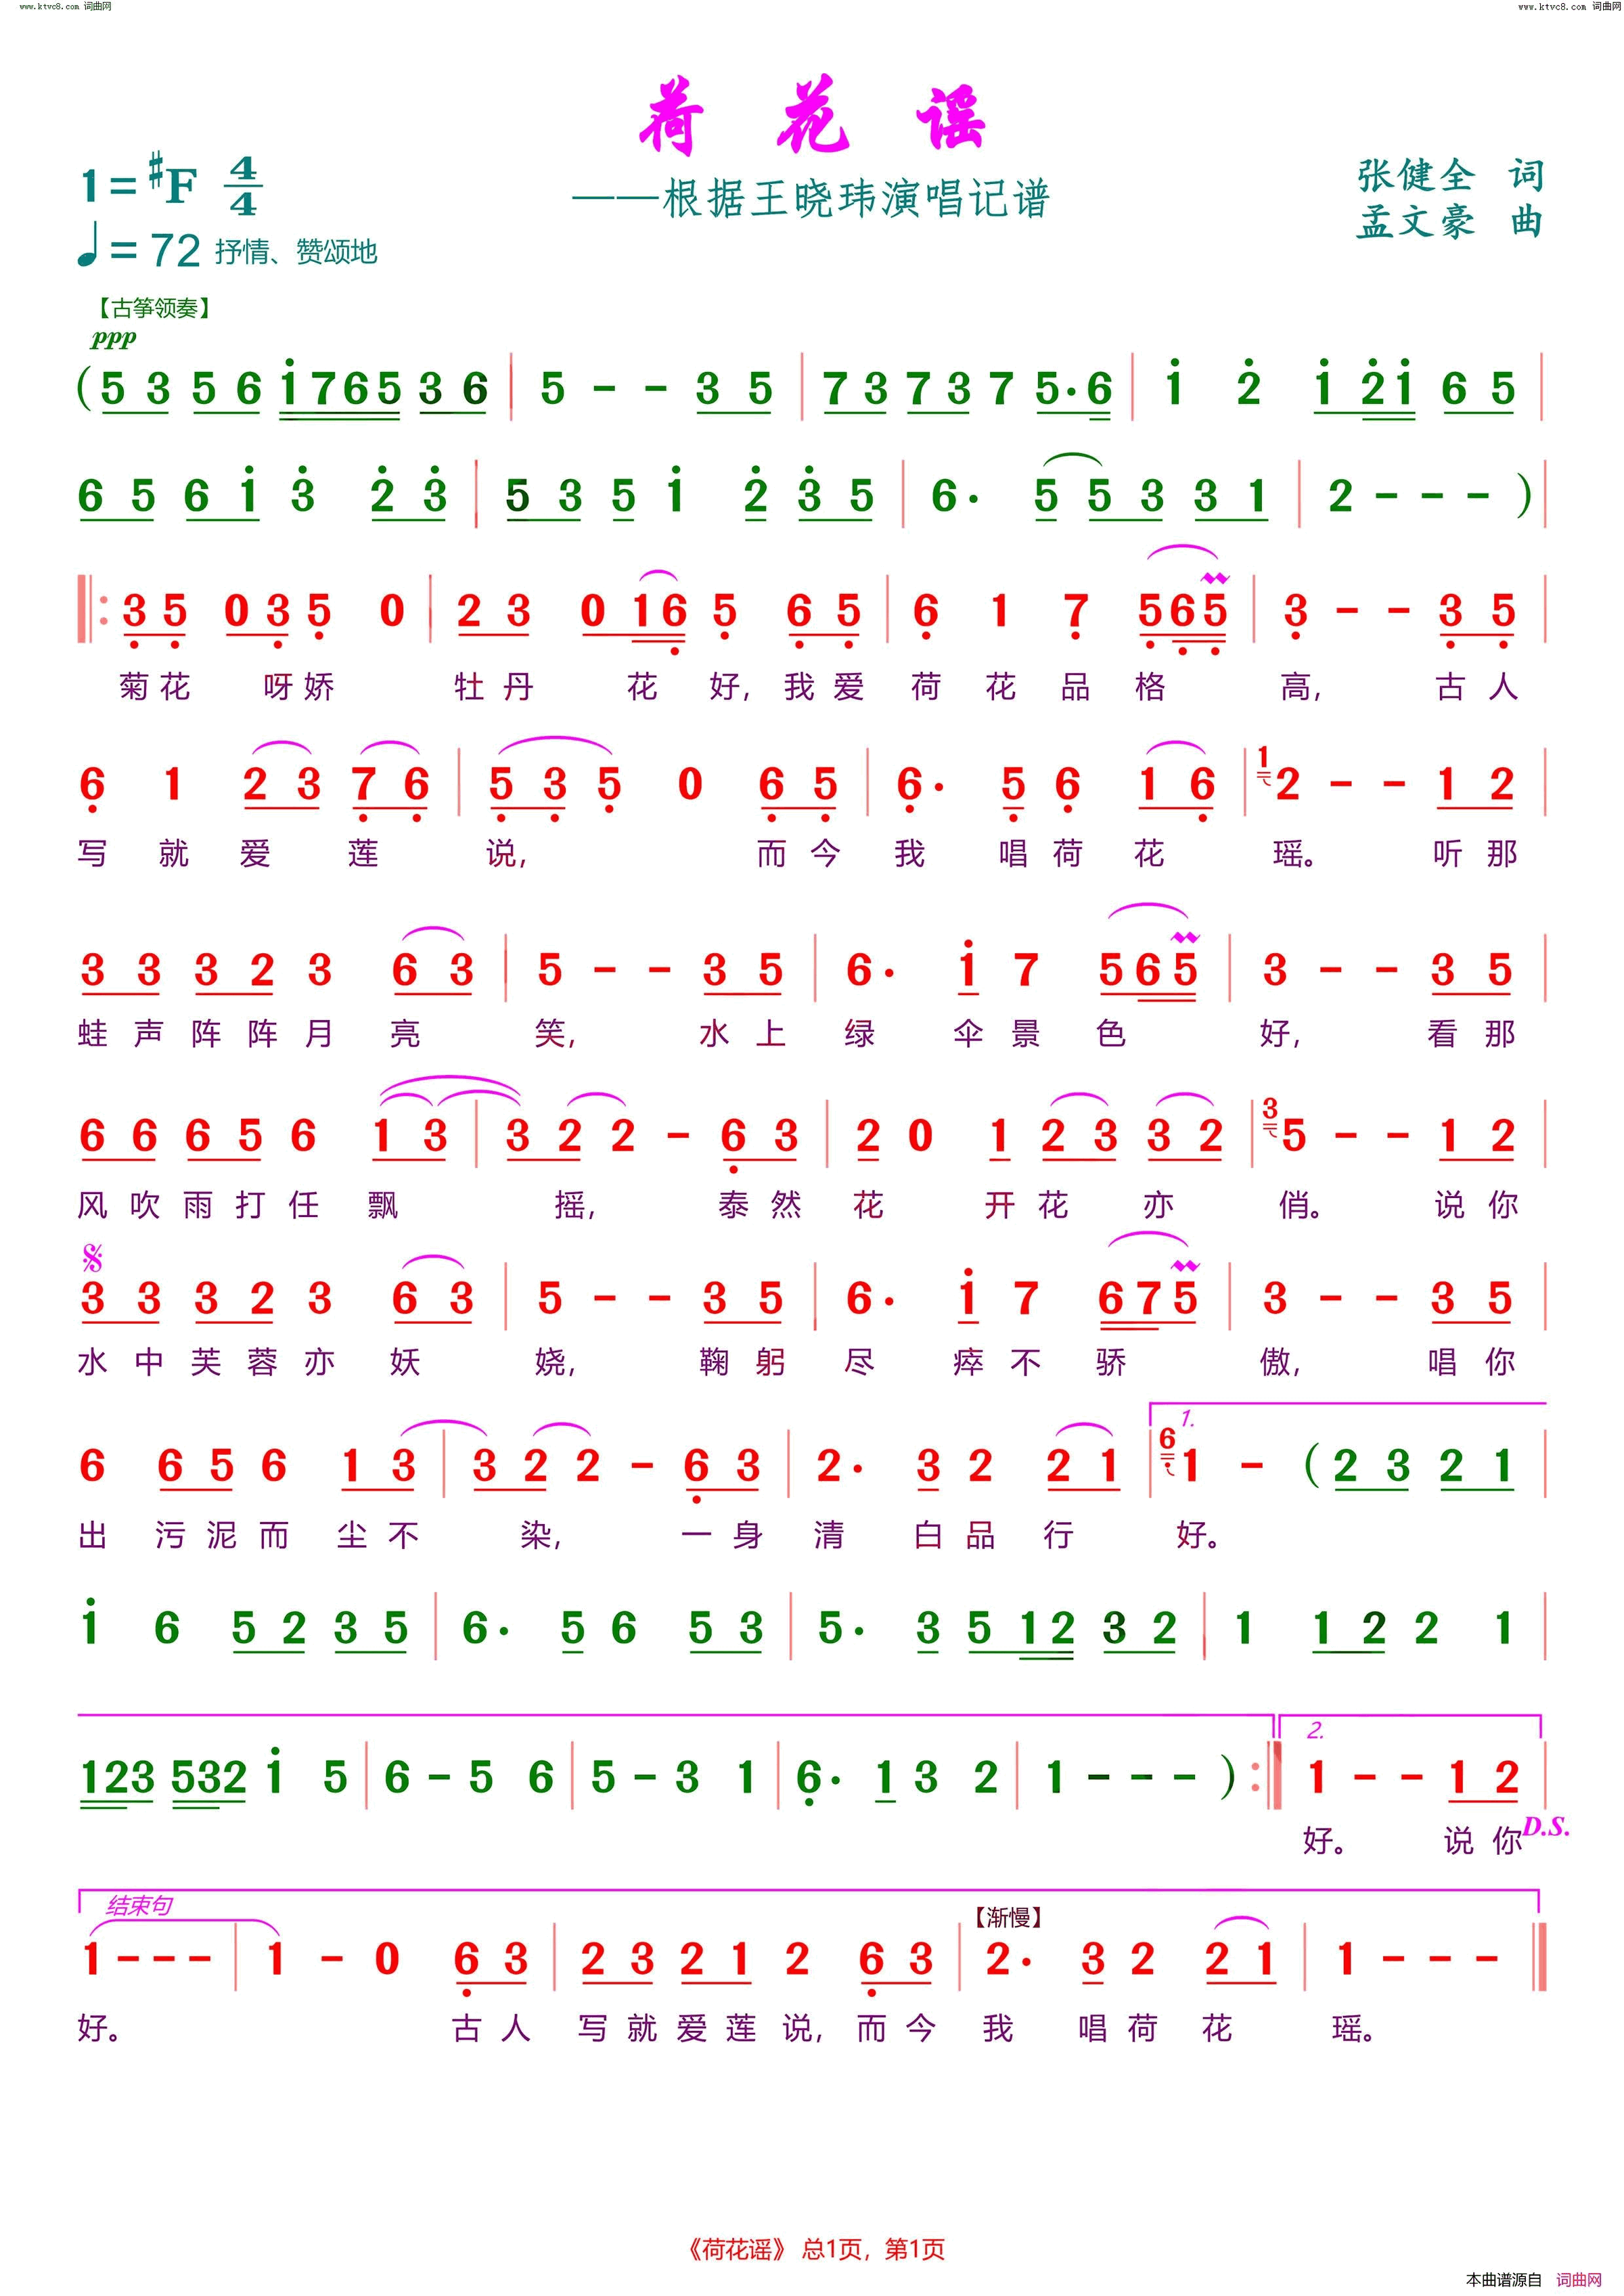Click the lyrics 唱你
The image size is (1624, 2296).
pyautogui.click(x=1472, y=1362)
